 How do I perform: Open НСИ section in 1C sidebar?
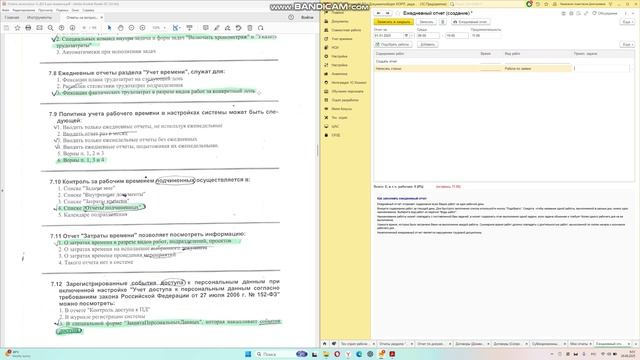[x=335, y=47]
